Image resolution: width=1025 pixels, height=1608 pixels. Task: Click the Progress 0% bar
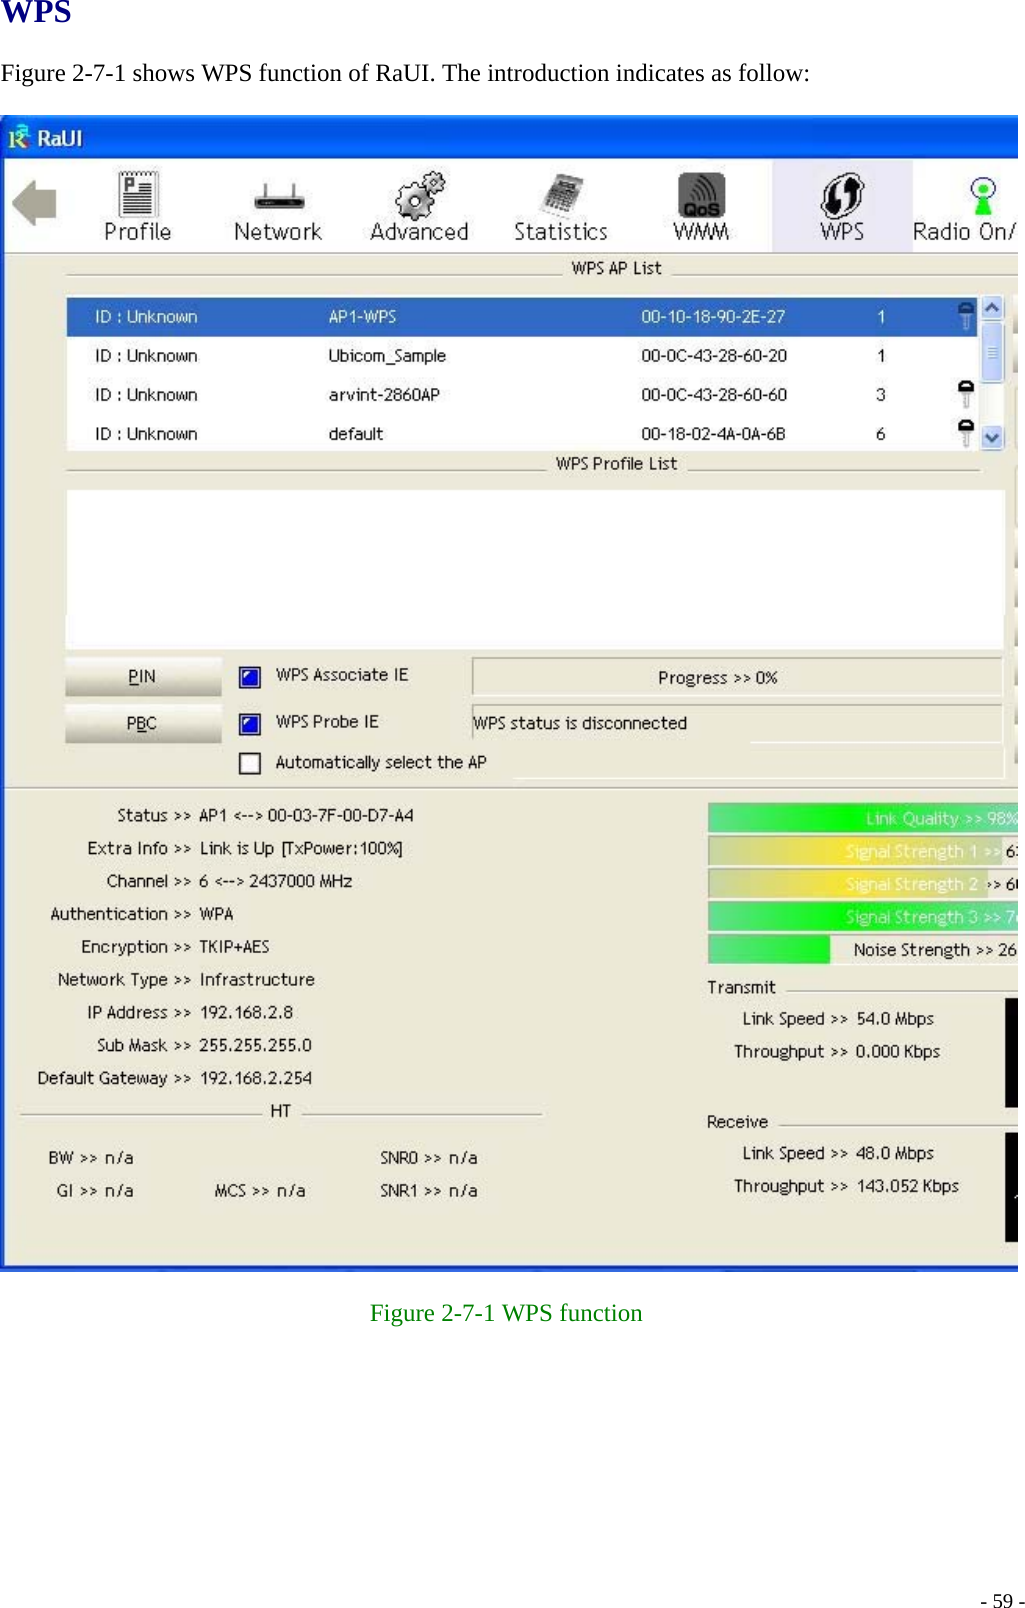[737, 677]
